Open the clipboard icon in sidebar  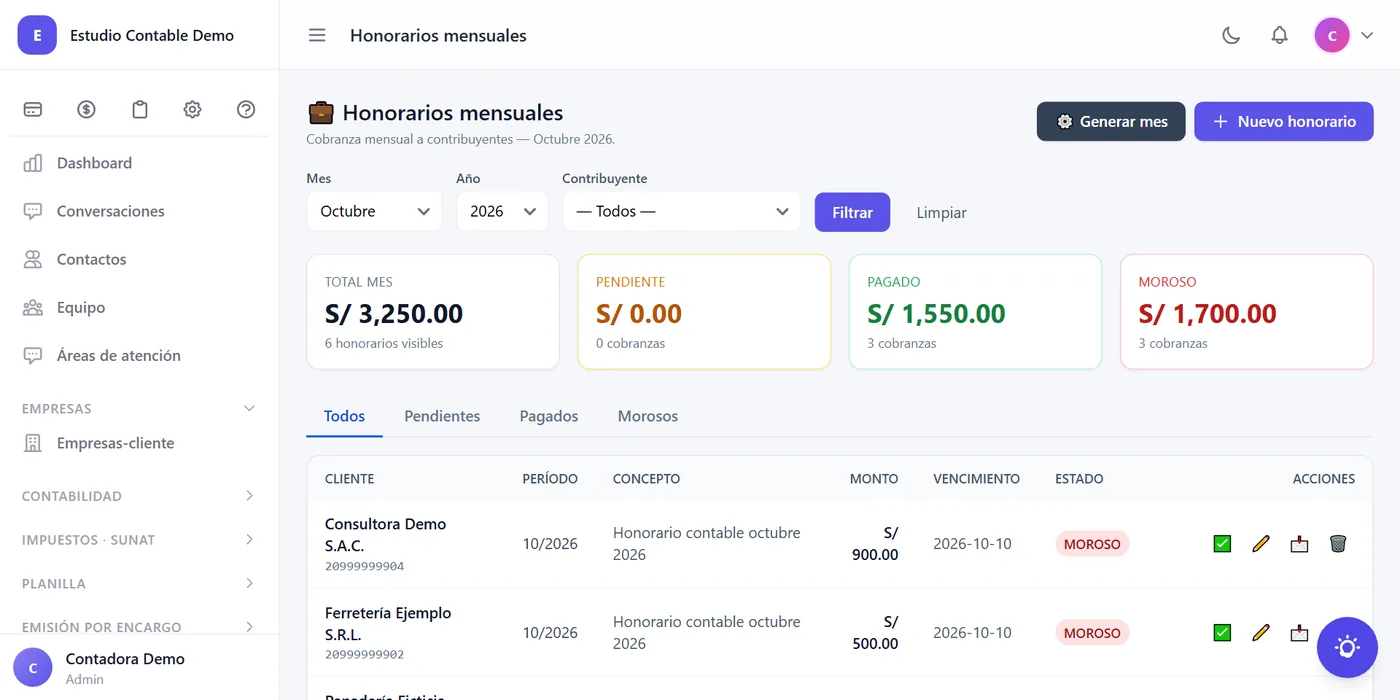coord(140,110)
